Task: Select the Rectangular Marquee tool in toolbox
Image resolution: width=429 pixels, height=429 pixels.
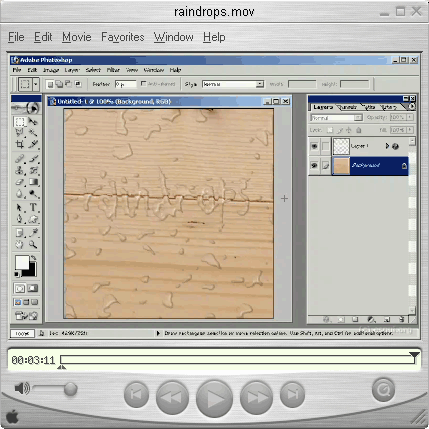Action: click(20, 121)
